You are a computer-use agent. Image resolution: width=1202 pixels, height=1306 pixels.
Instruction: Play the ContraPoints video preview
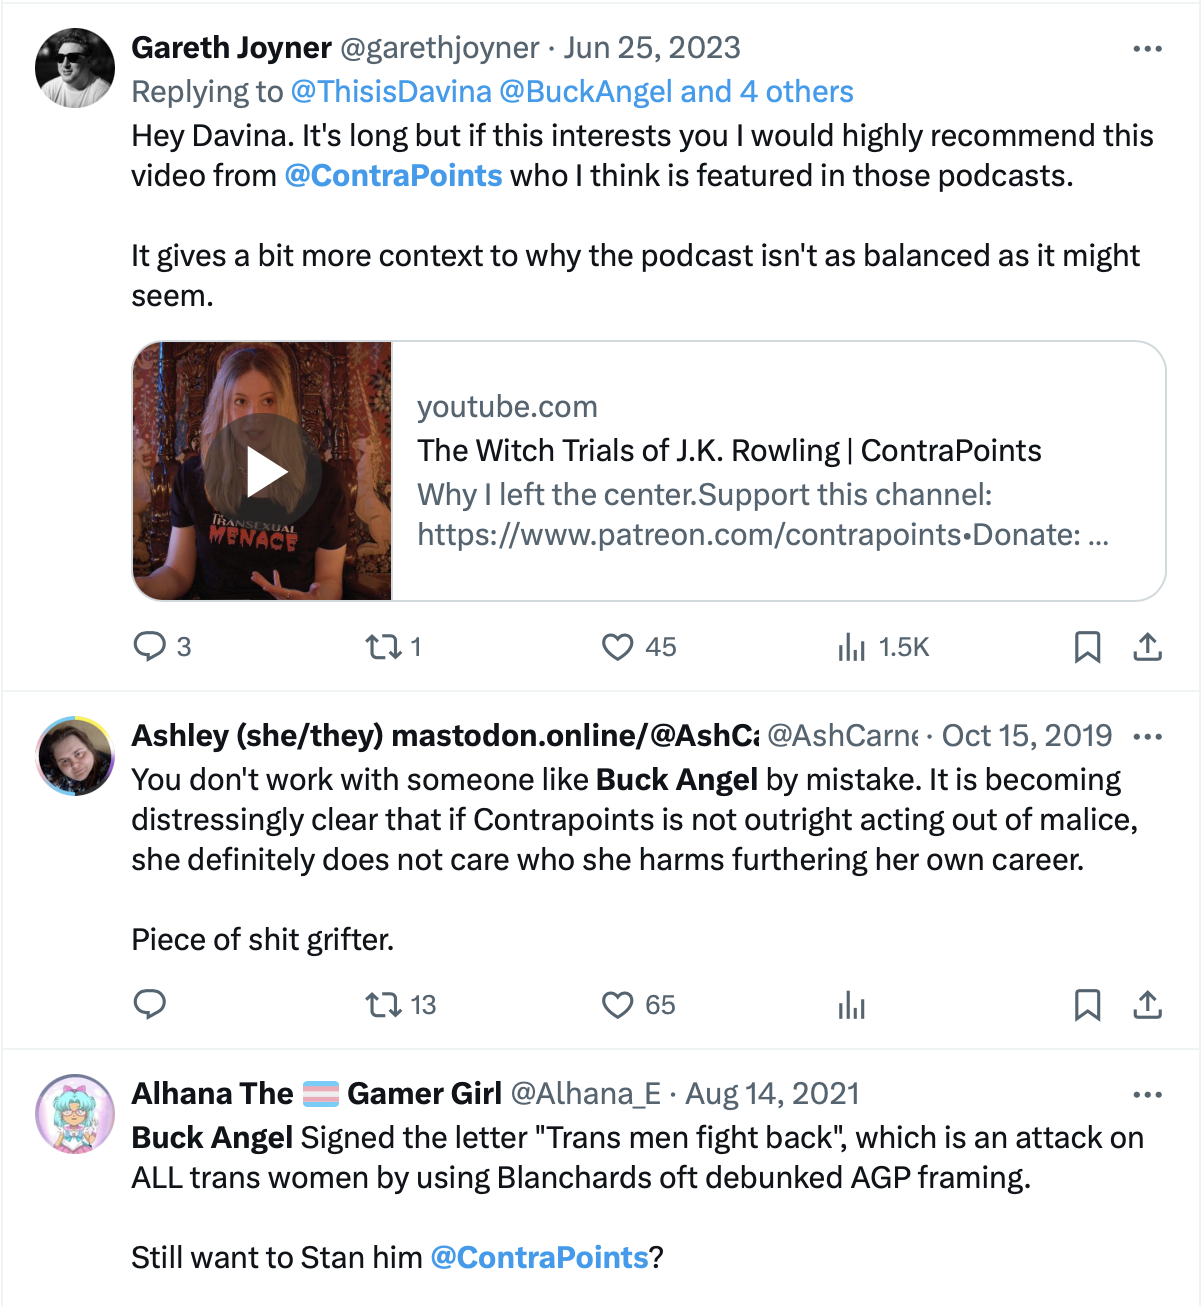263,471
